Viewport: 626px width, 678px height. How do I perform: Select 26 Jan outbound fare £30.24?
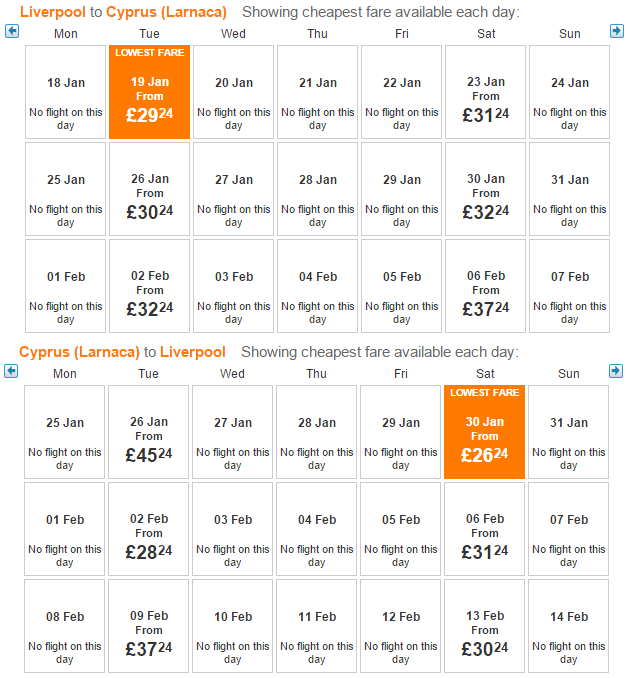(x=150, y=189)
